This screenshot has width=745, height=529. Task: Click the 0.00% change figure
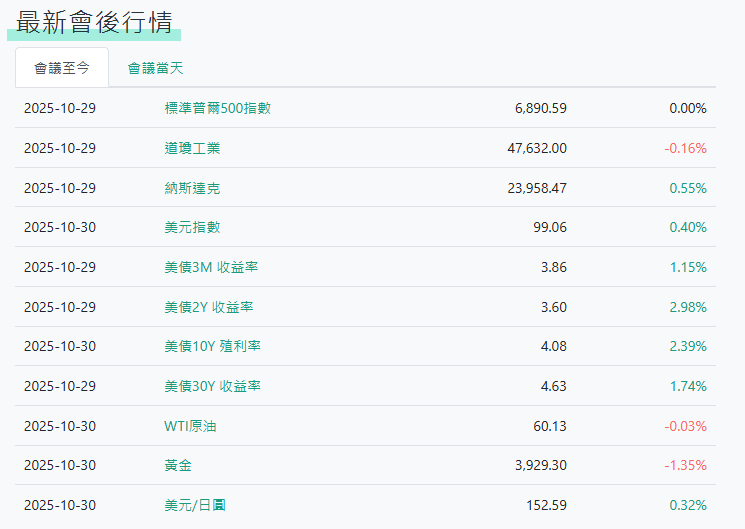[688, 108]
